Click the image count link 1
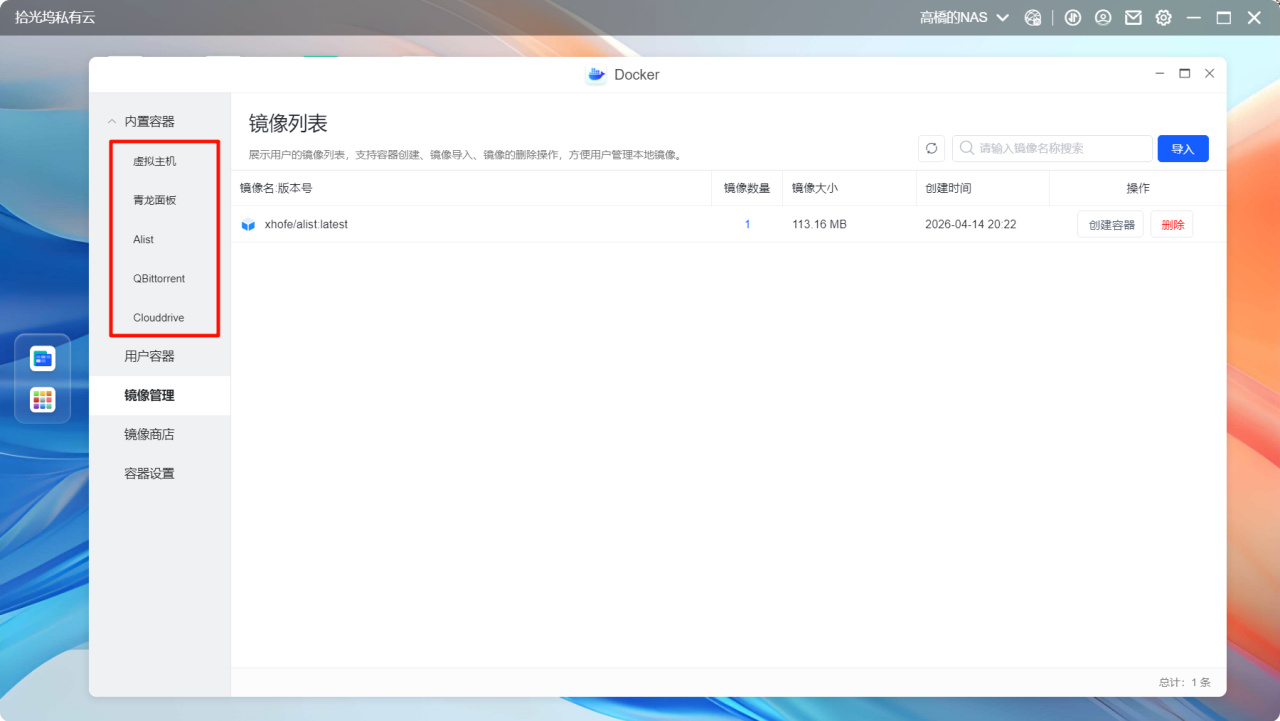The image size is (1280, 721). 747,225
